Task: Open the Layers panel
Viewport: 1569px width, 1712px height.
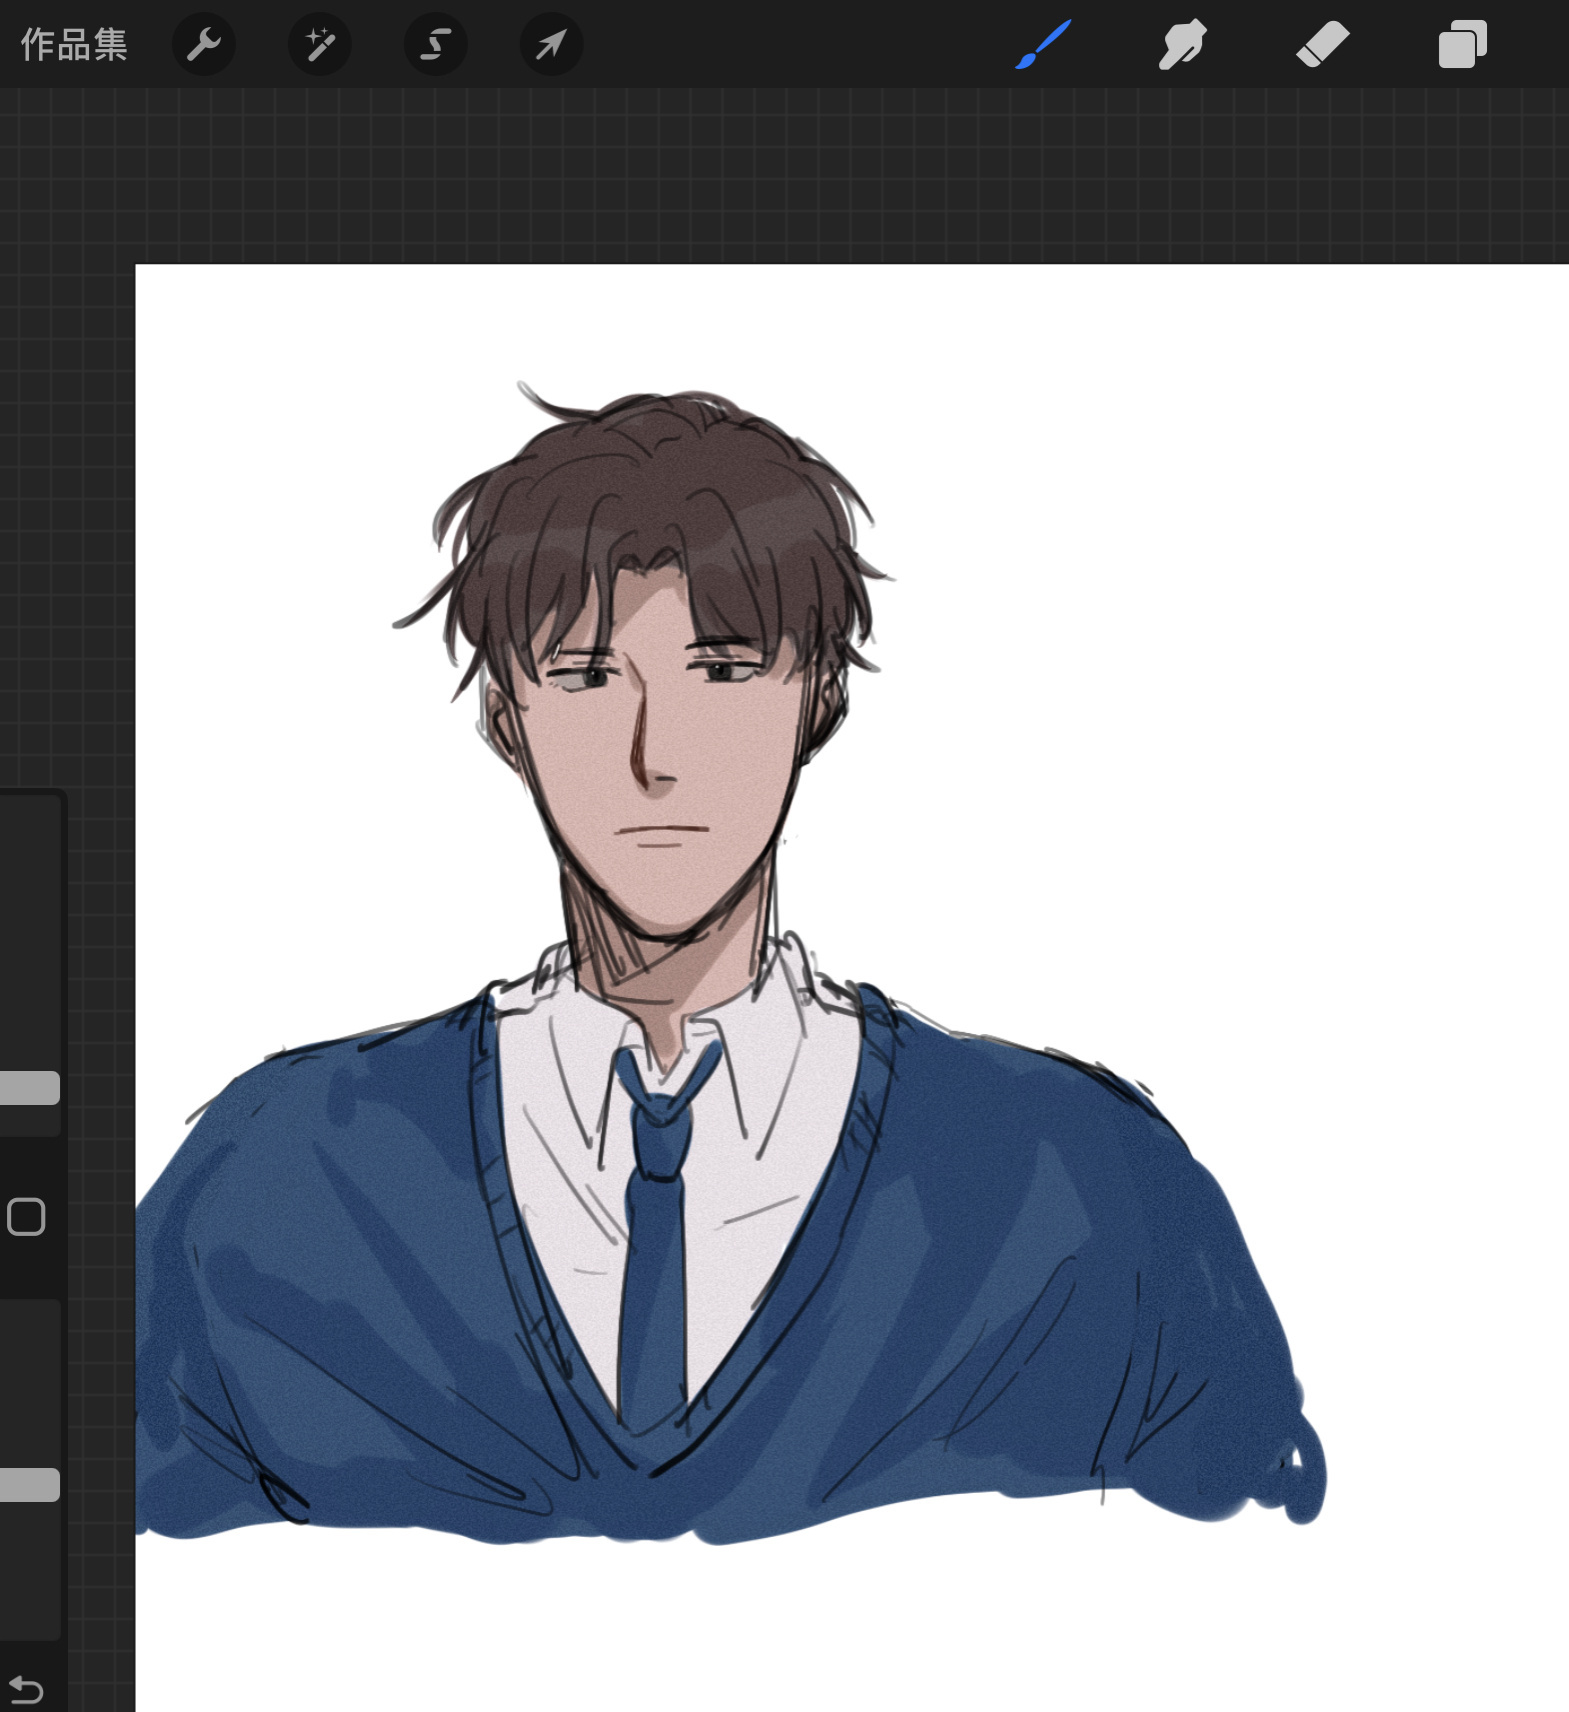Action: pos(1462,45)
